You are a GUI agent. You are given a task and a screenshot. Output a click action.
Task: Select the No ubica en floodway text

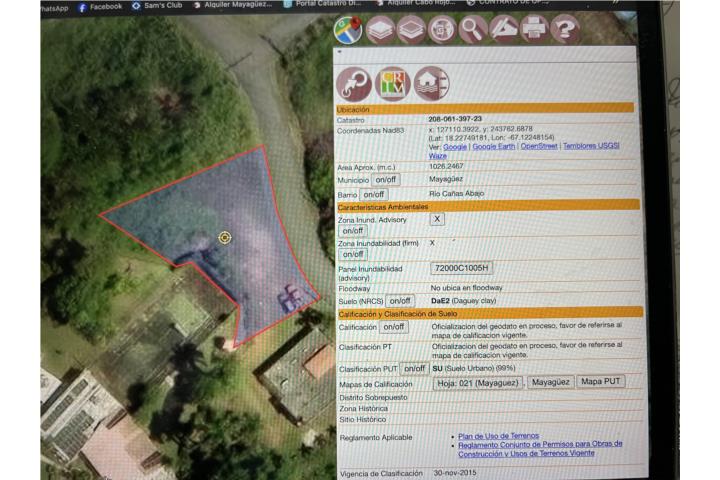[x=467, y=288]
